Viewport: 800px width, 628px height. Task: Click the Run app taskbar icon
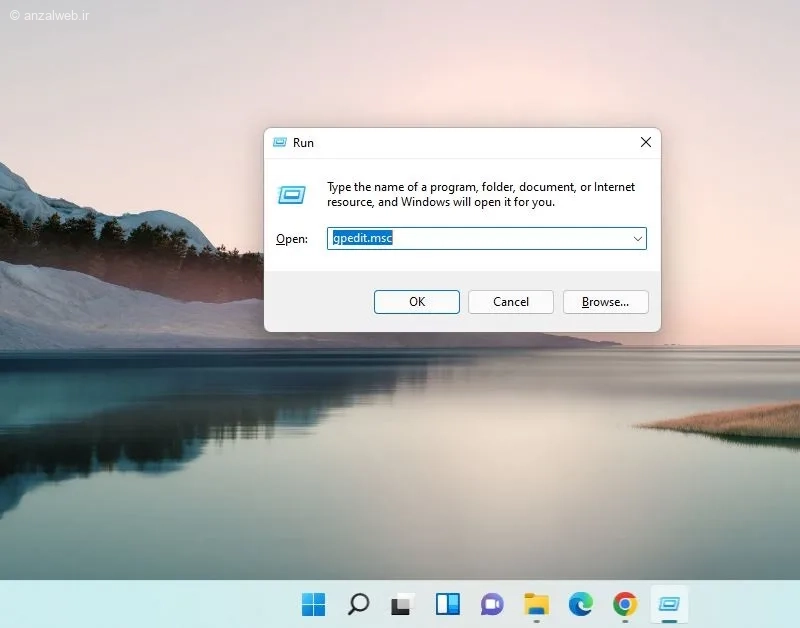pos(667,604)
